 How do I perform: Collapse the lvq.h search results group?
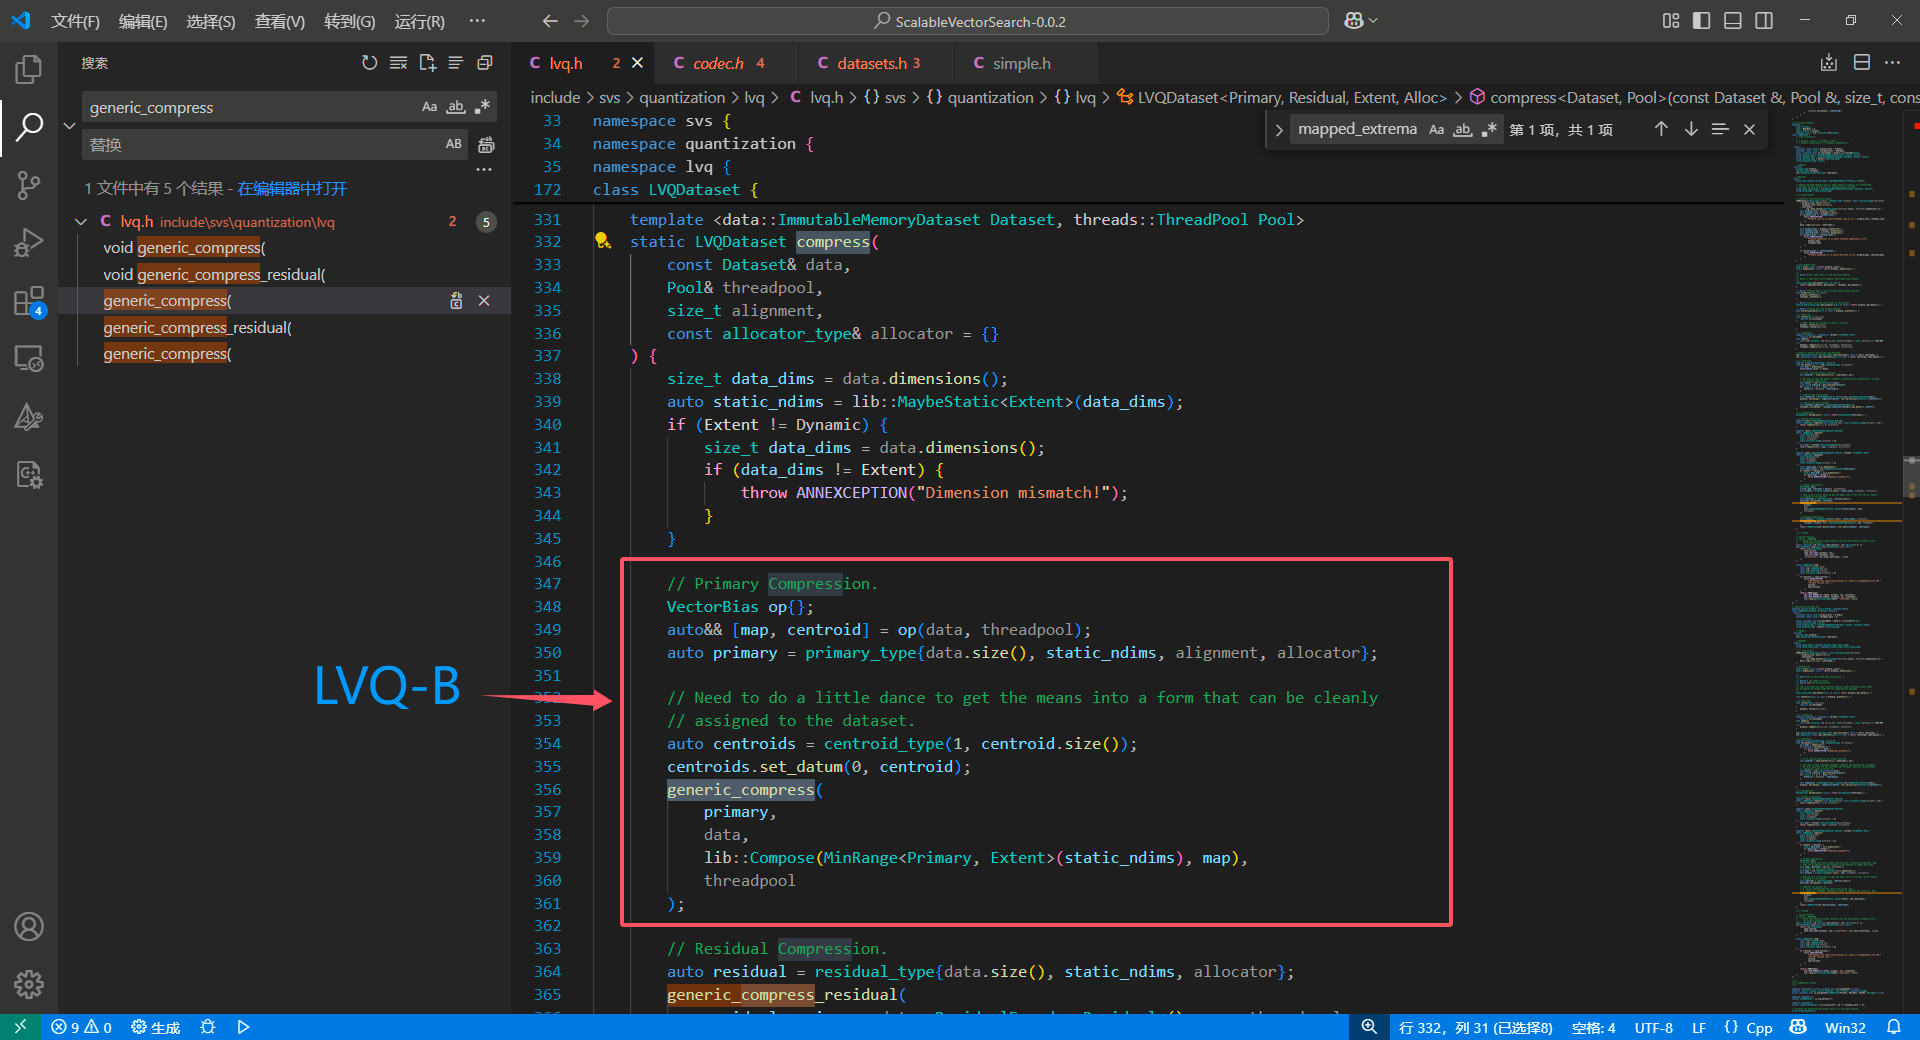tap(81, 222)
